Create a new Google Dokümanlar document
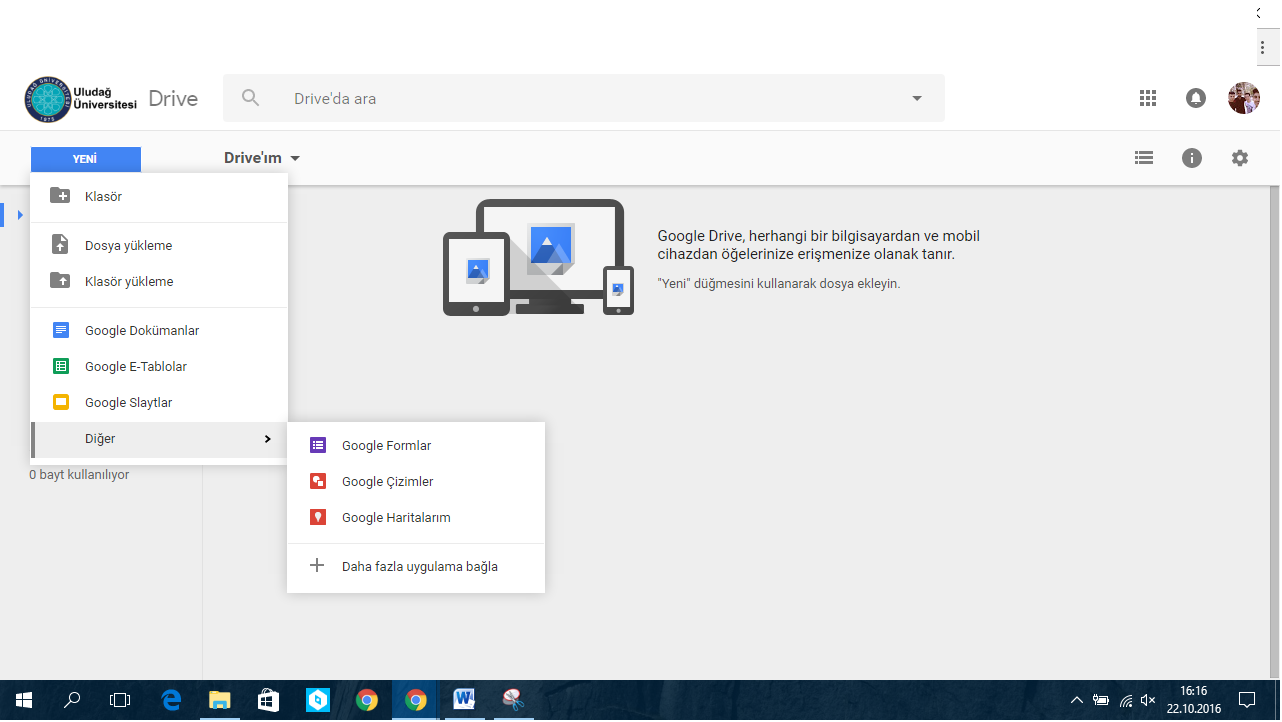Image resolution: width=1282 pixels, height=722 pixels. tap(159, 330)
